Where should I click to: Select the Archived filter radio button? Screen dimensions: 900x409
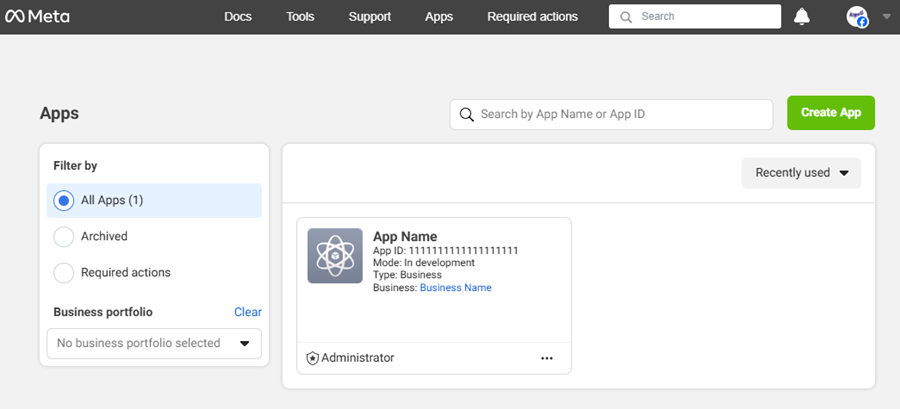tap(64, 236)
